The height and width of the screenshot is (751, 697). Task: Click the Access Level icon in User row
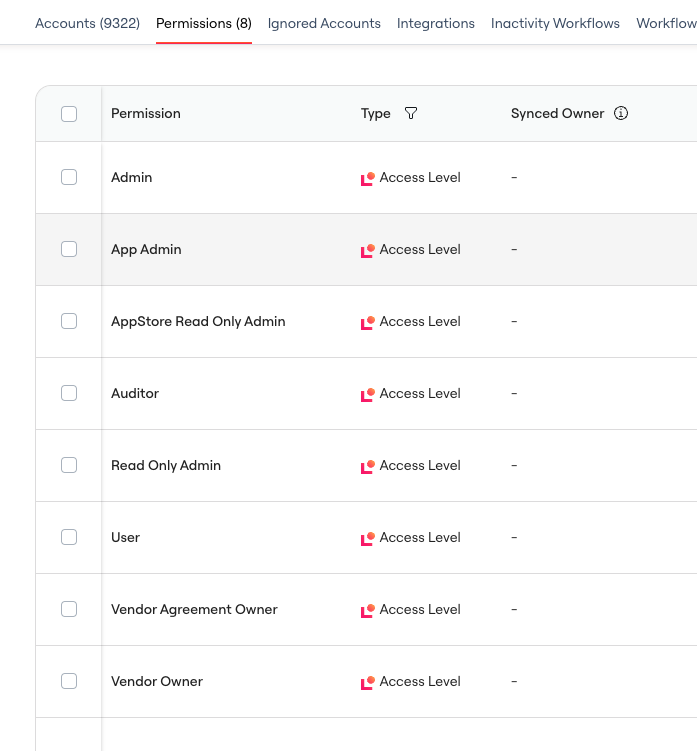[x=367, y=538]
